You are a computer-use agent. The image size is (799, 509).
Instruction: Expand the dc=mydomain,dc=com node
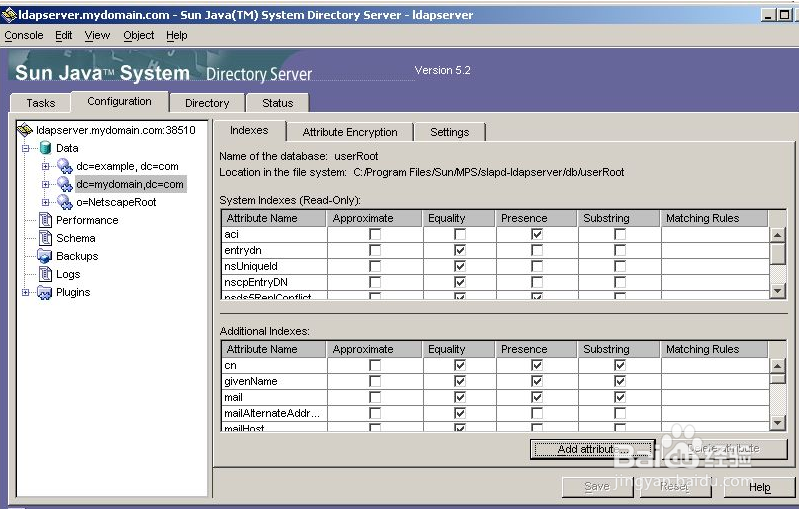pos(45,184)
